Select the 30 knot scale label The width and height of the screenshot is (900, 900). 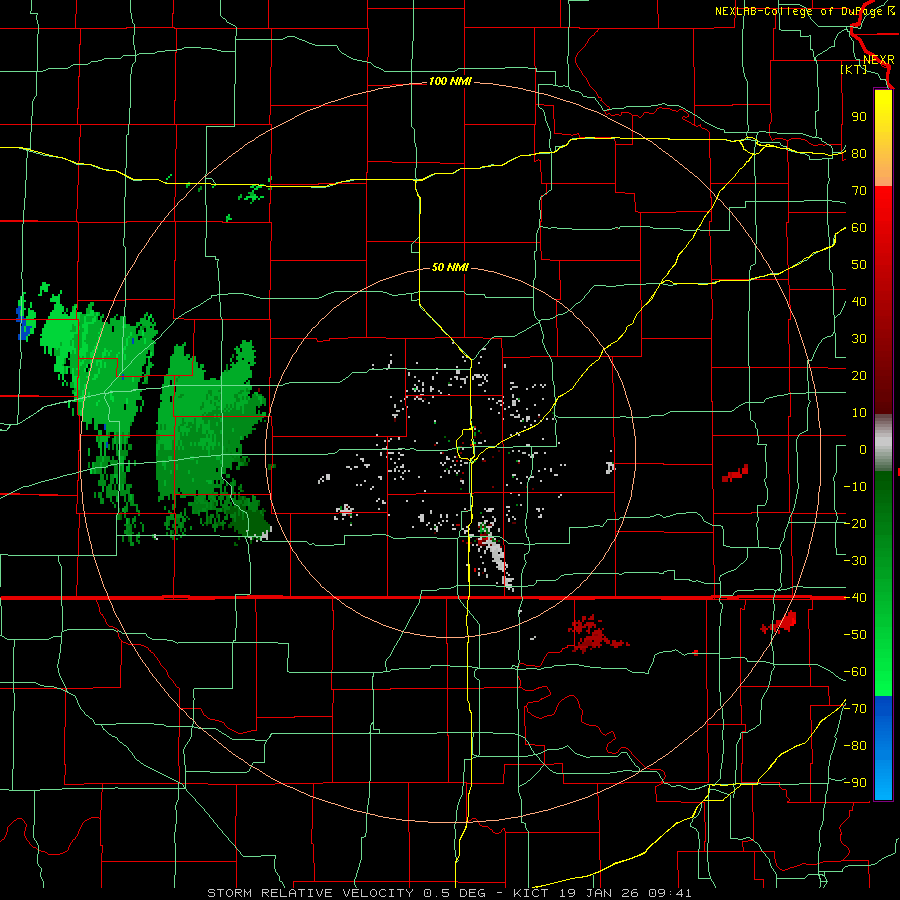(x=859, y=339)
